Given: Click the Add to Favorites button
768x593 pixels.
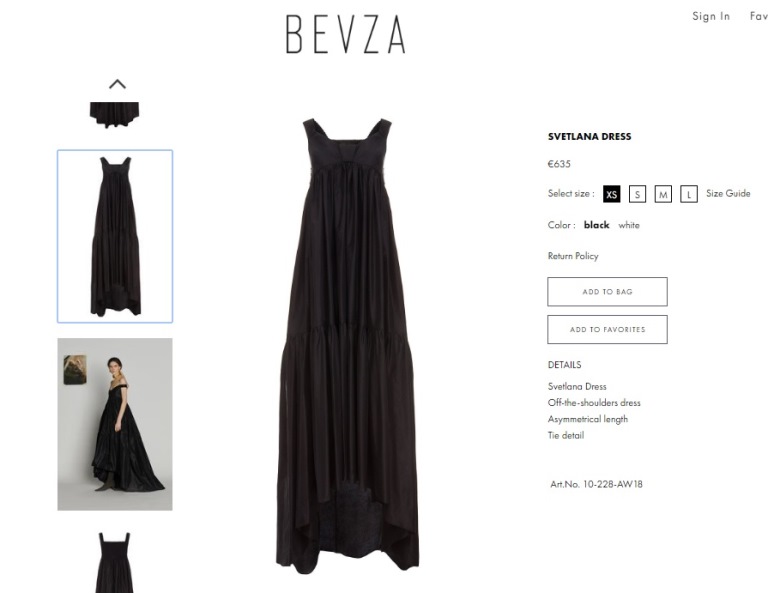Looking at the screenshot, I should pyautogui.click(x=607, y=330).
